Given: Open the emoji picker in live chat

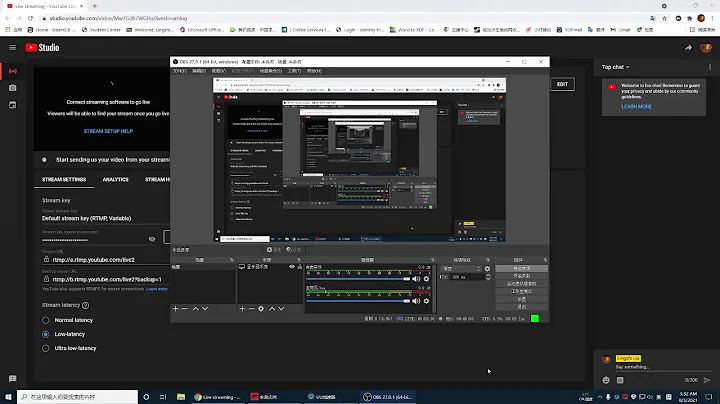Looking at the screenshot, I should [x=606, y=380].
